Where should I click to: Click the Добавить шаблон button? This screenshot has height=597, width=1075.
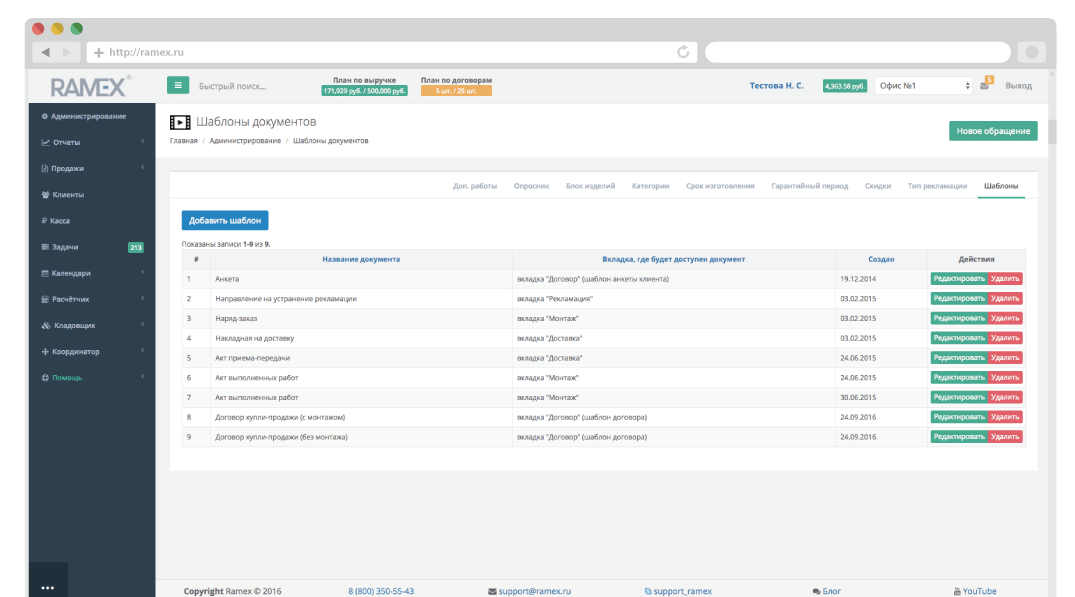coord(225,221)
